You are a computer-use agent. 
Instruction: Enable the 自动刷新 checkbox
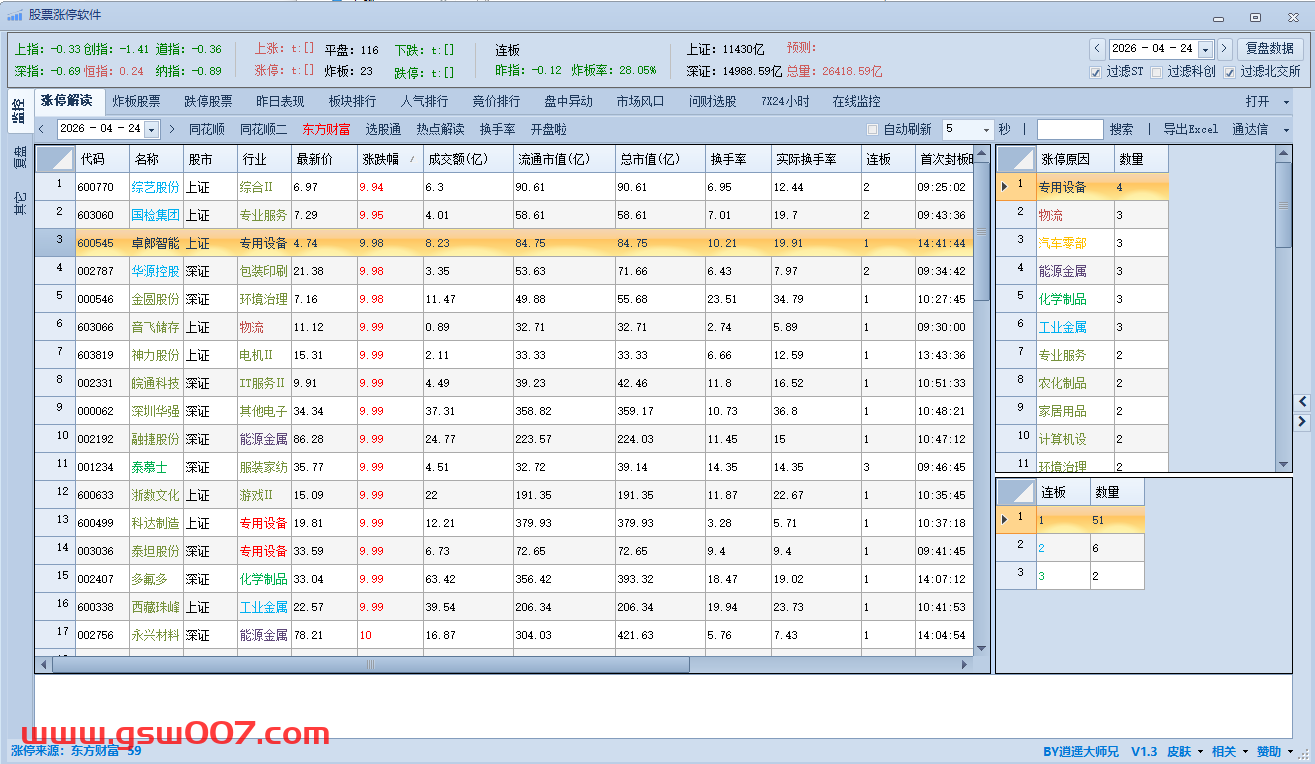coord(872,130)
